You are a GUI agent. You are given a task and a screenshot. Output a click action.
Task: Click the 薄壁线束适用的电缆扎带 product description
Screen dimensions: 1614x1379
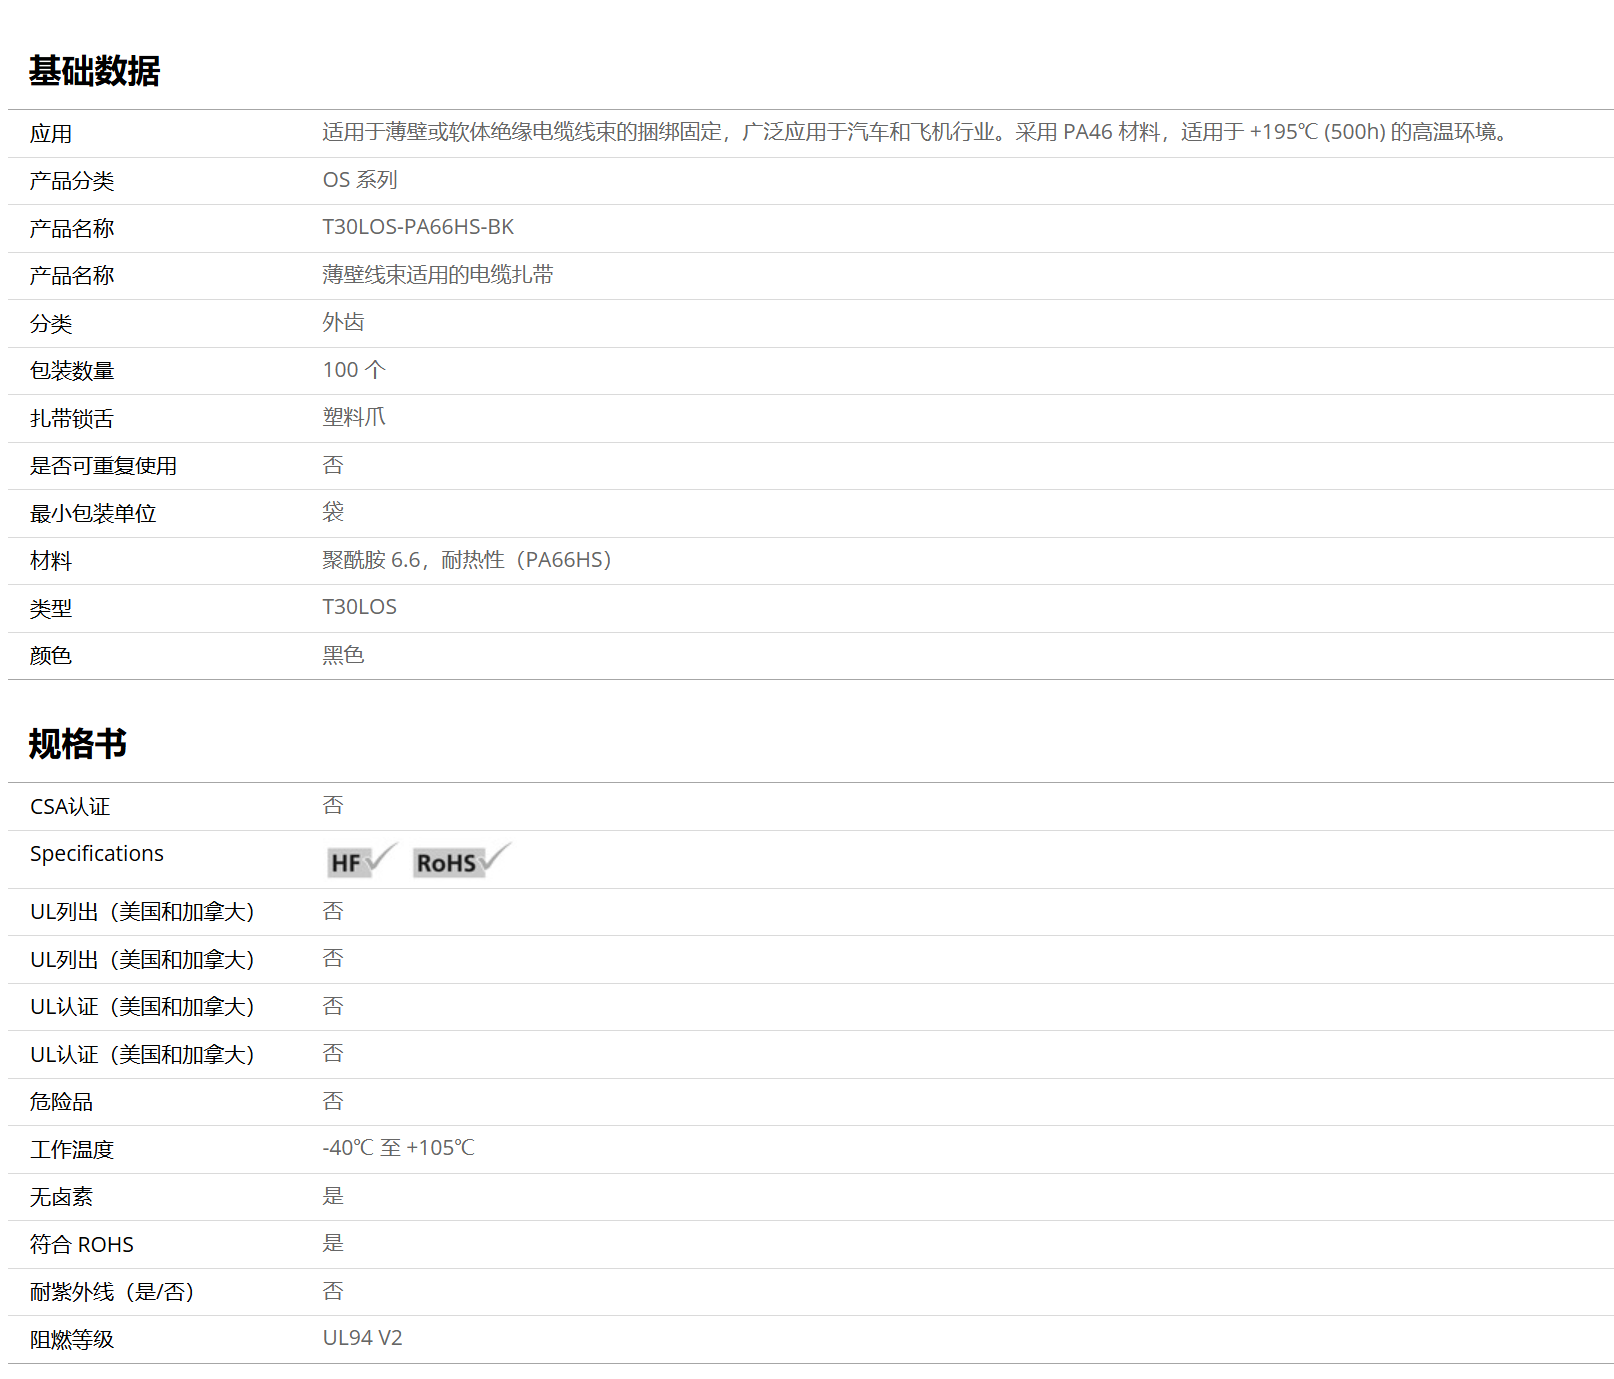(437, 275)
